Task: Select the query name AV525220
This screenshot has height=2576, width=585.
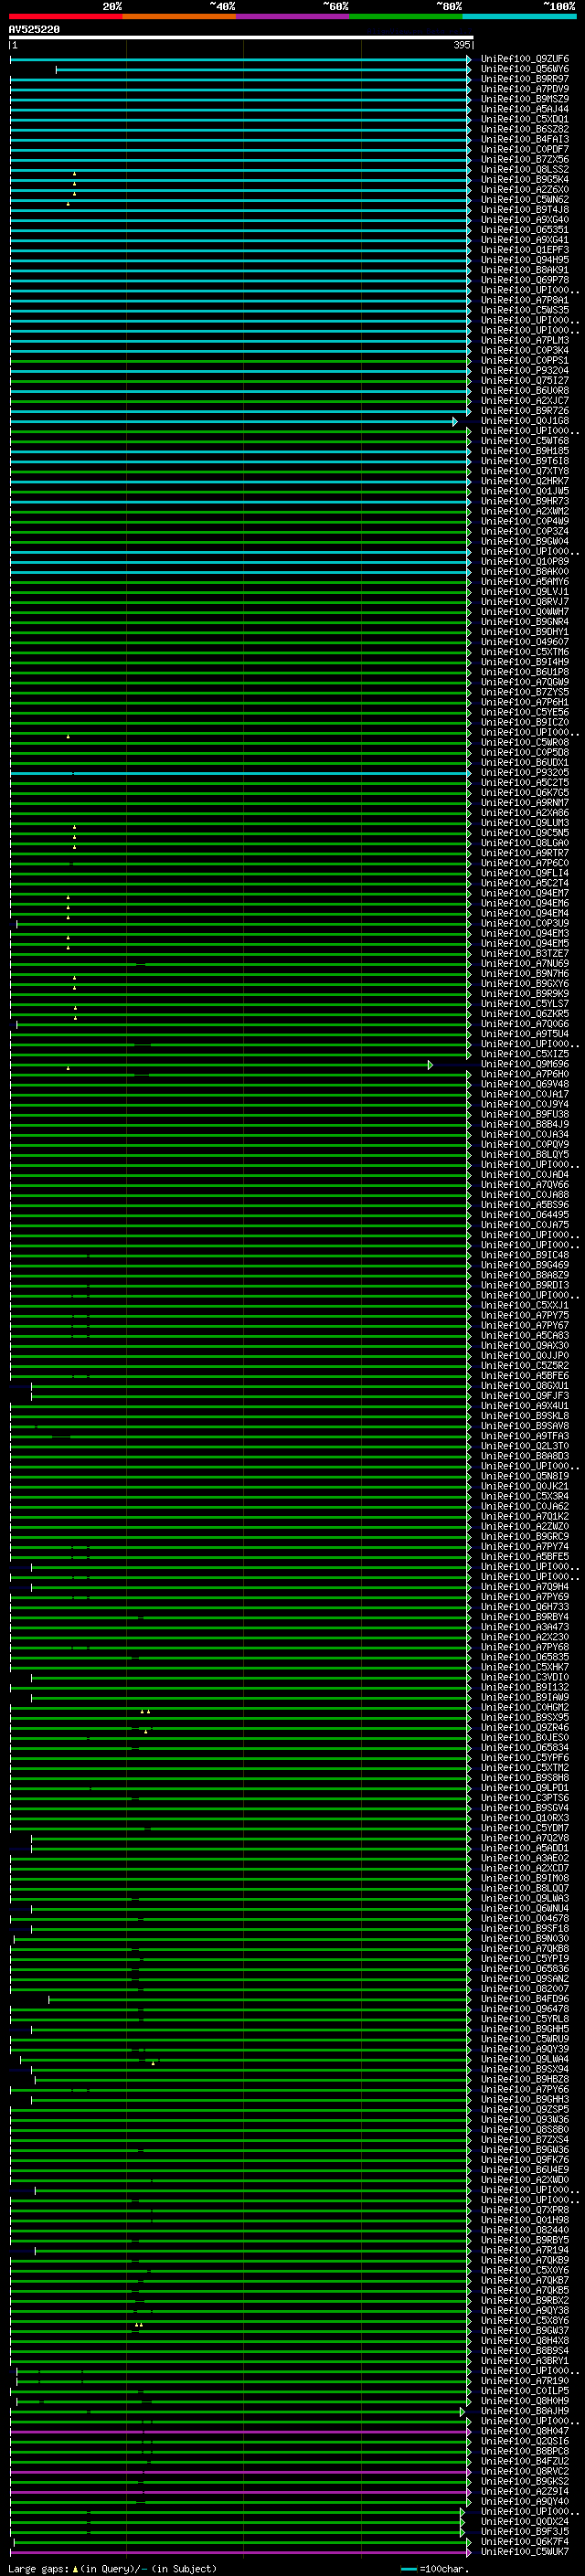Action: [x=34, y=29]
